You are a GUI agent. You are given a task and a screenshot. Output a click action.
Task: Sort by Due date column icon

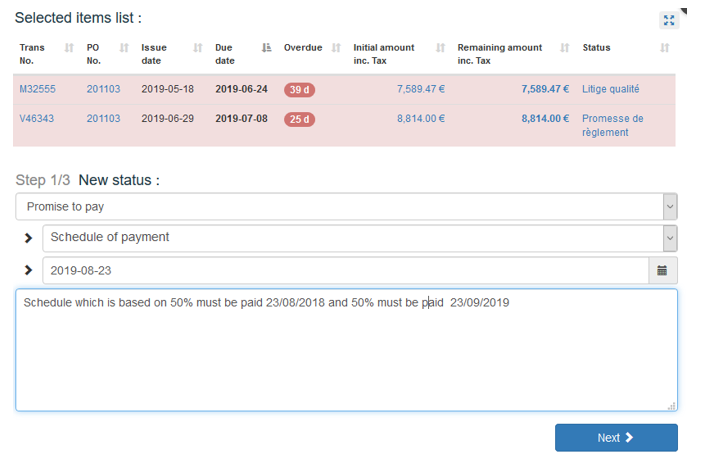(266, 48)
